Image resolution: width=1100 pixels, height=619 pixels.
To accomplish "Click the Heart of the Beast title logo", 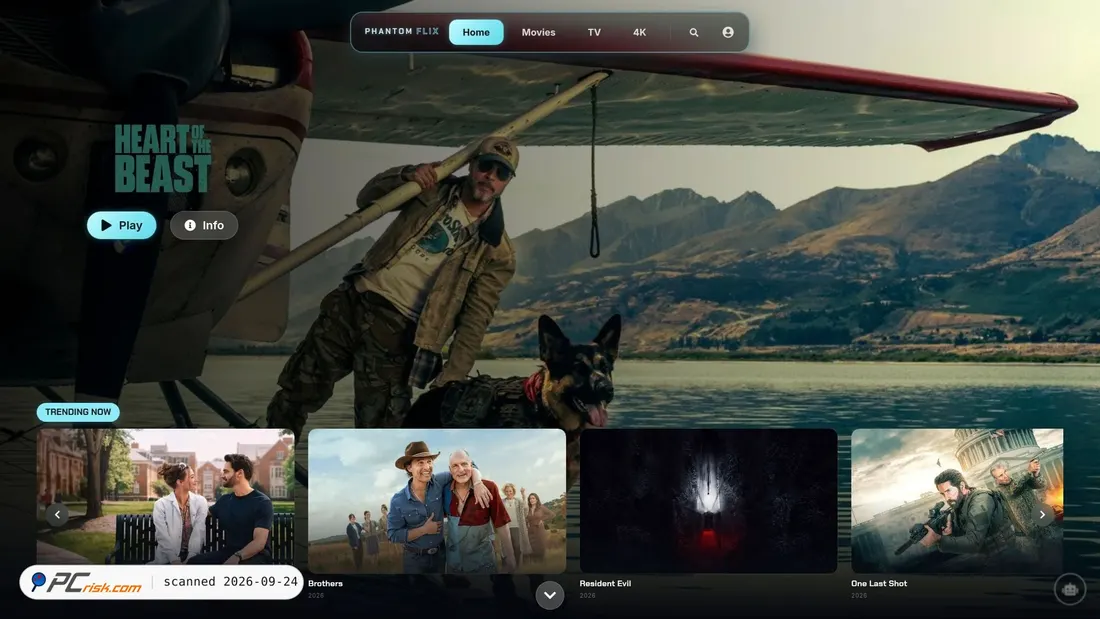I will [x=163, y=159].
